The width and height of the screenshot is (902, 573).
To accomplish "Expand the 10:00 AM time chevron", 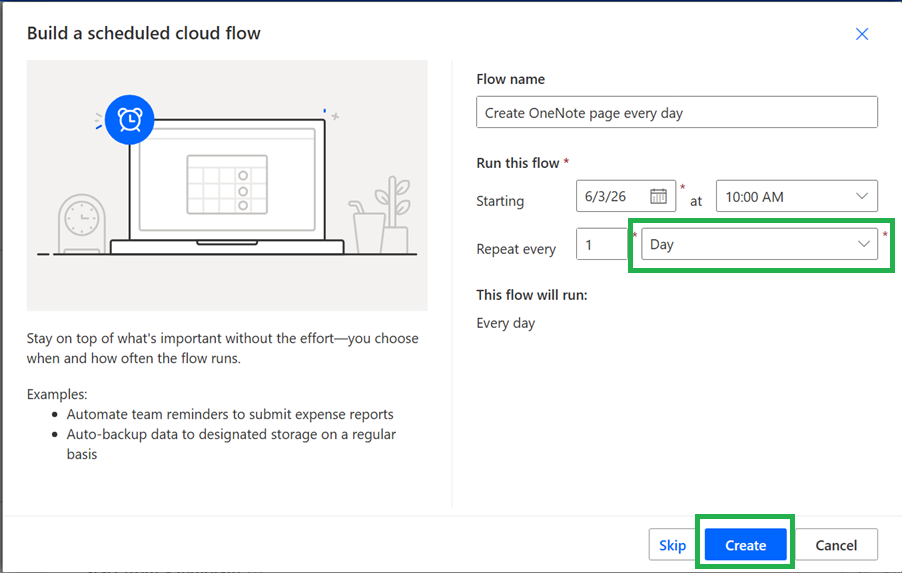I will [862, 196].
